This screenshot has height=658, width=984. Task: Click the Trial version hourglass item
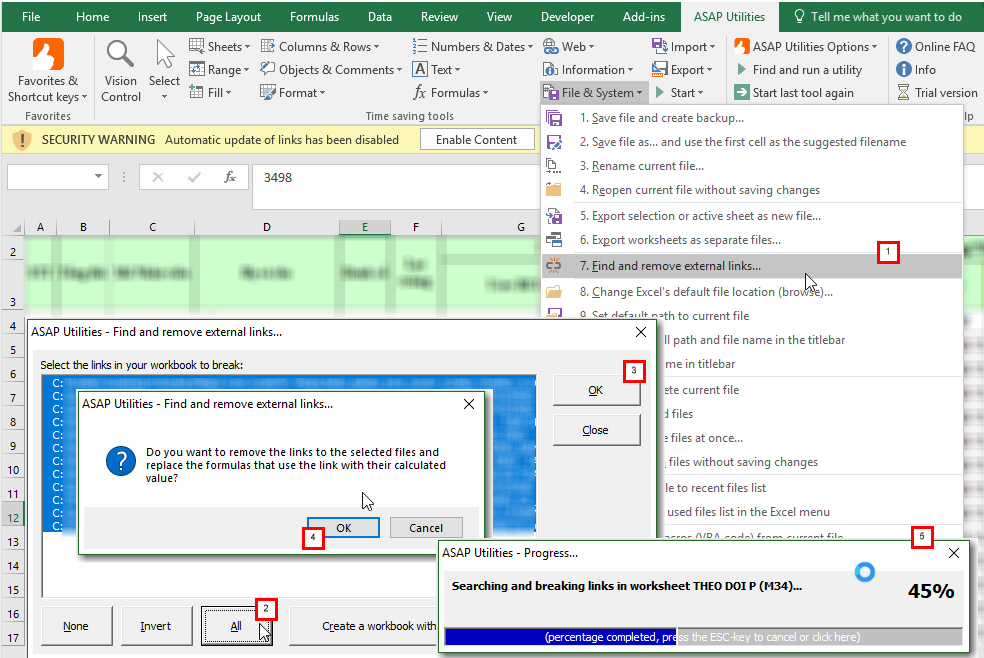[x=937, y=93]
